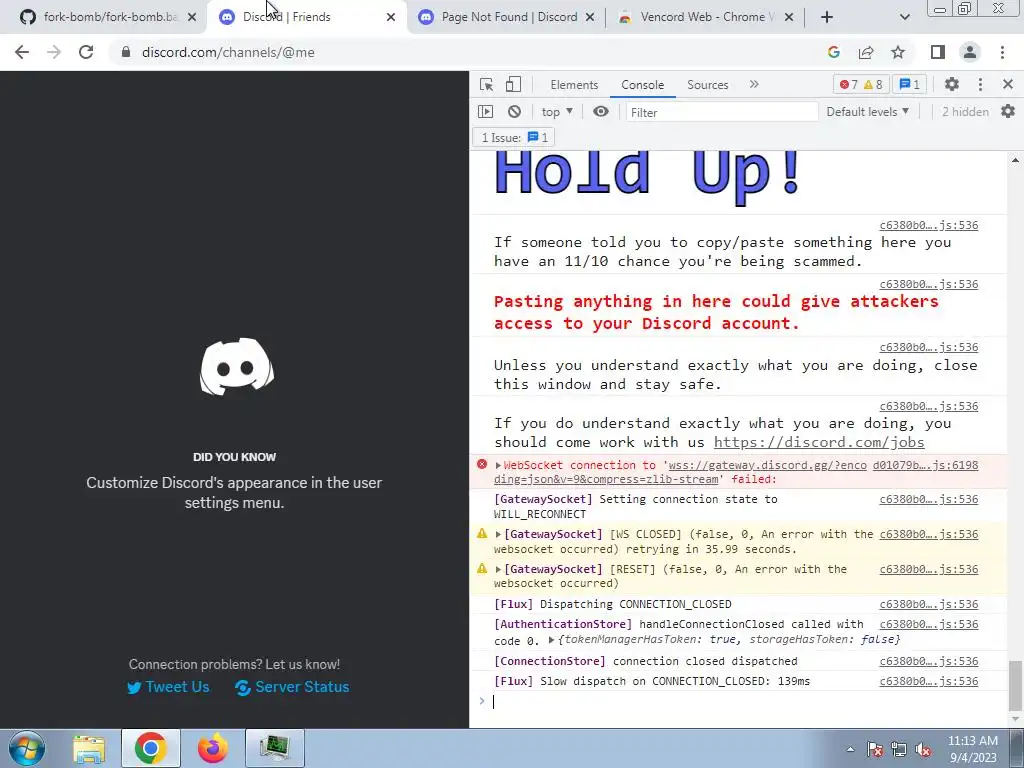Click the eye icon to create live expression
This screenshot has height=768, width=1024.
601,112
